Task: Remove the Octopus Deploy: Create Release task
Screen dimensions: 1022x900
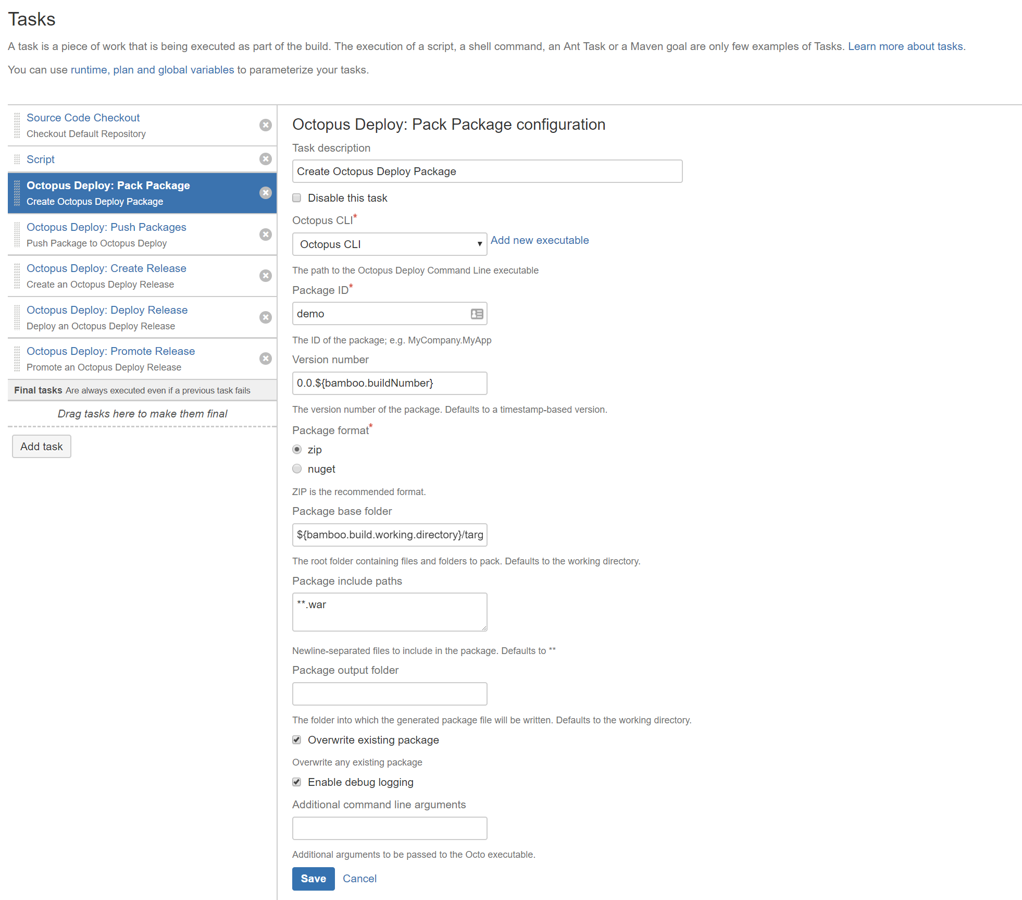Action: (x=265, y=275)
